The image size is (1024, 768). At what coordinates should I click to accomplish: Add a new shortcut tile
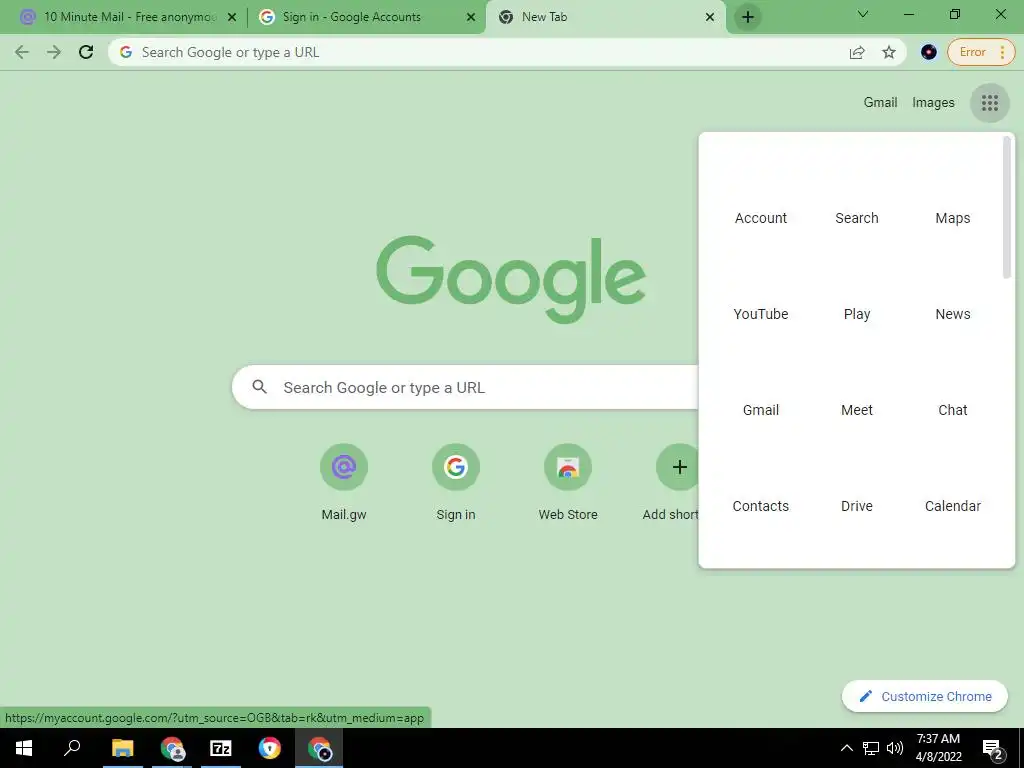click(677, 482)
